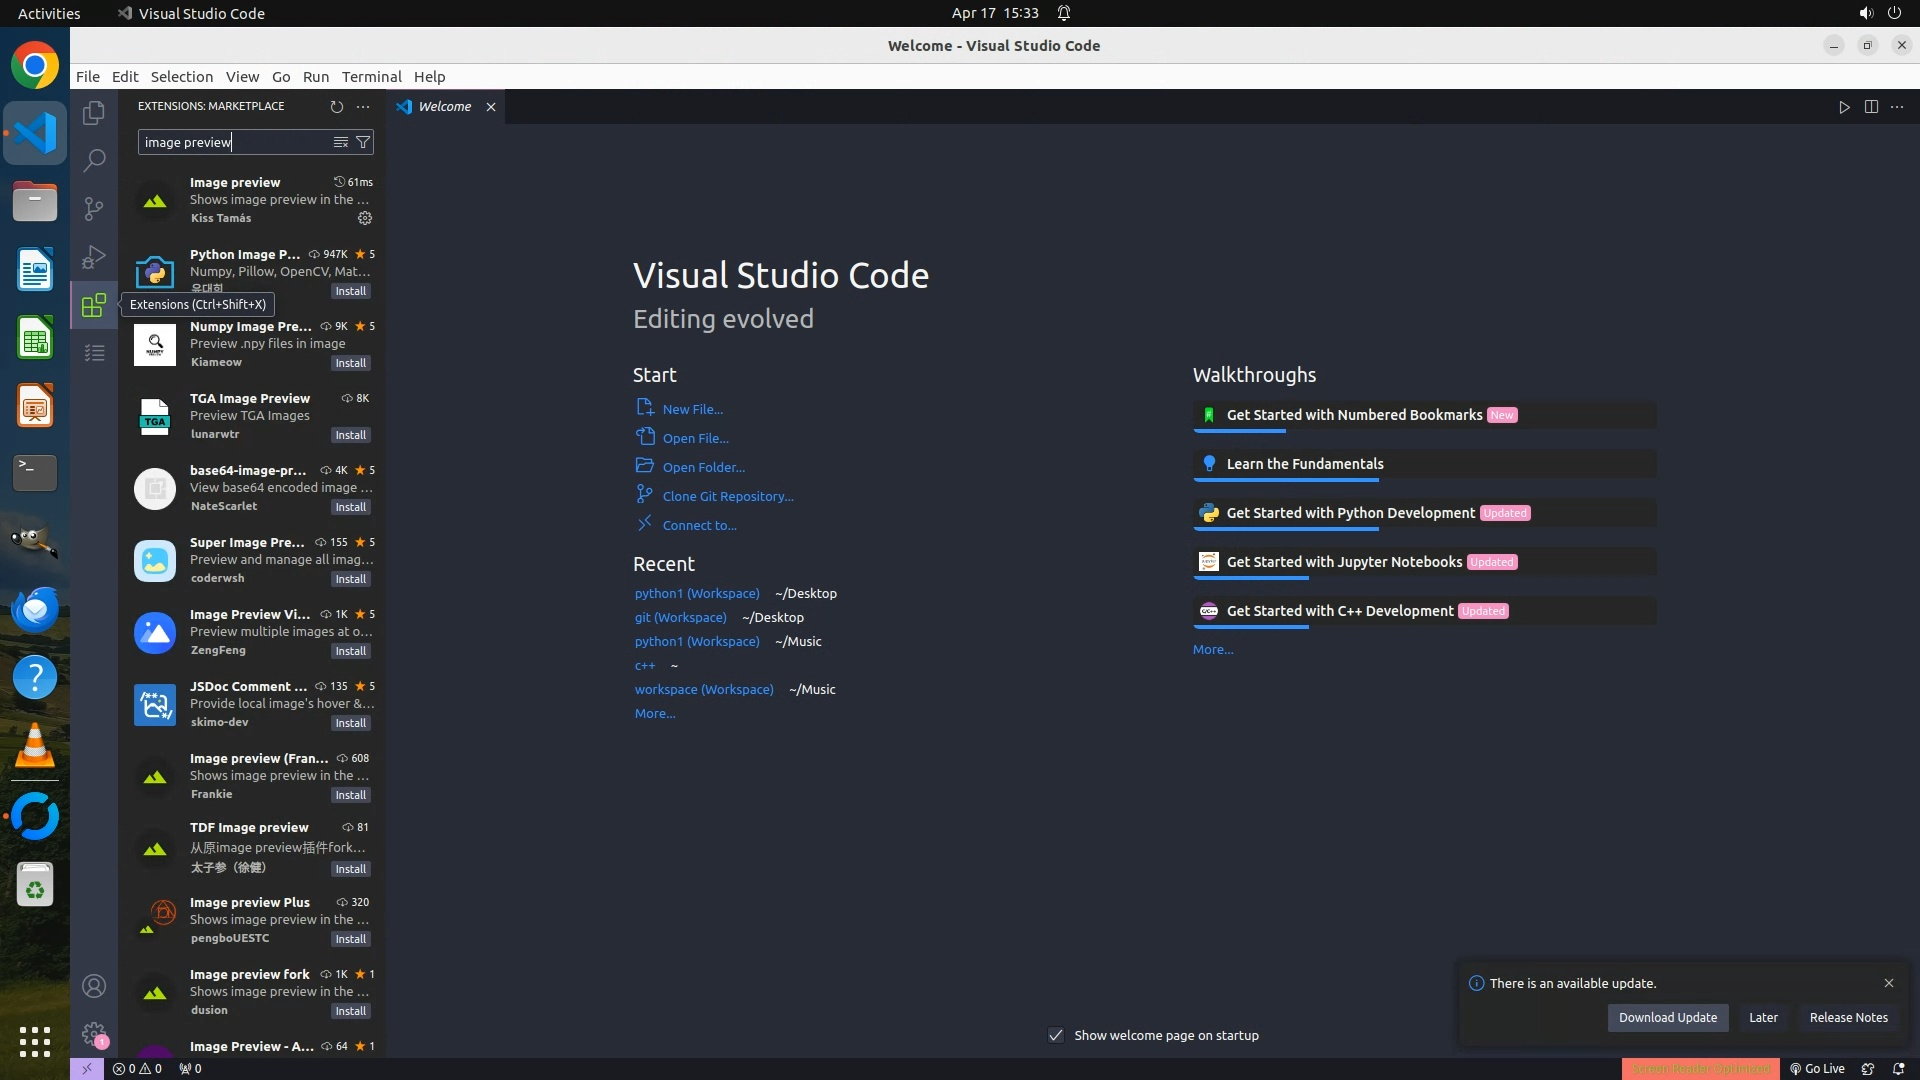Click split editor right icon
Image resolution: width=1920 pixels, height=1080 pixels.
[1871, 107]
